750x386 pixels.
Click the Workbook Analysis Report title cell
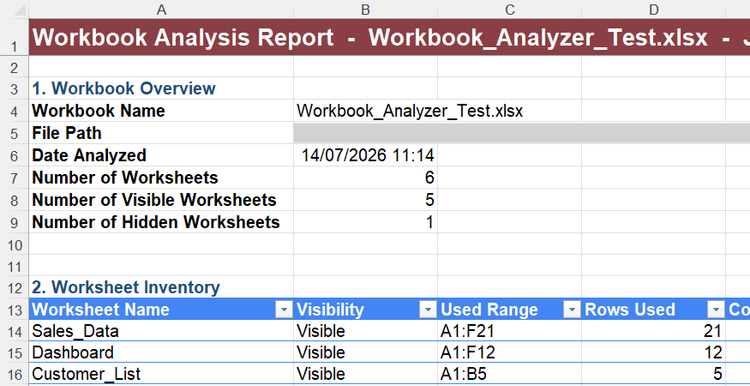click(x=389, y=37)
